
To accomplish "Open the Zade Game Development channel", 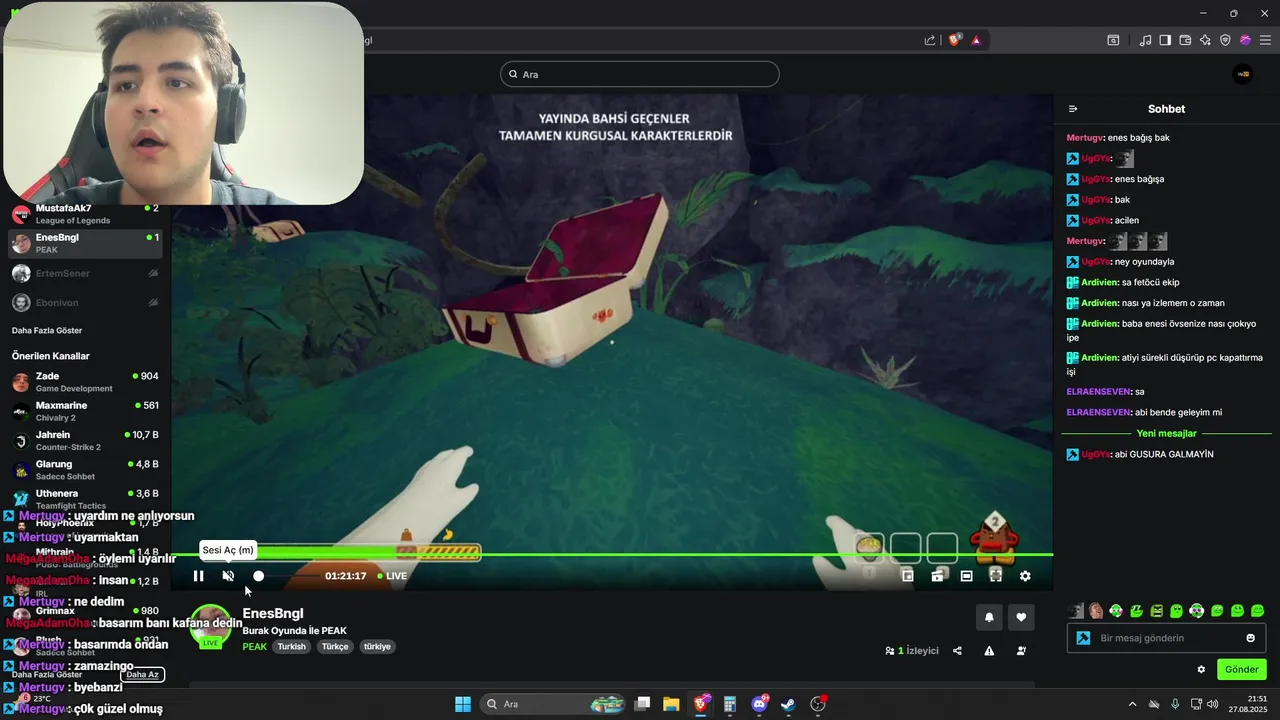I will pyautogui.click(x=86, y=382).
